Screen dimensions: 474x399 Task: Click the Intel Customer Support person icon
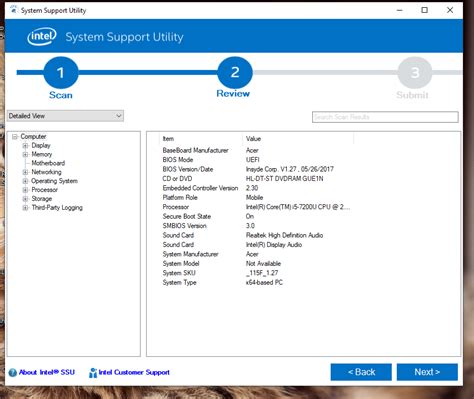pyautogui.click(x=93, y=373)
